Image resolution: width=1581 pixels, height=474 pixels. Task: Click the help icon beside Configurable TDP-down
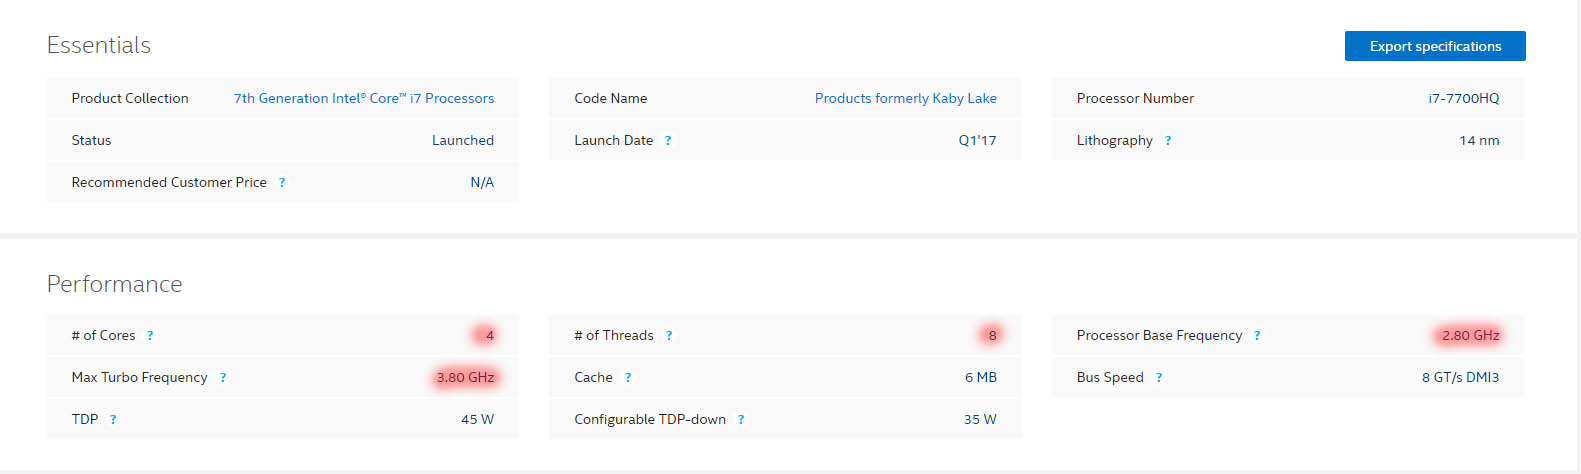pos(741,420)
